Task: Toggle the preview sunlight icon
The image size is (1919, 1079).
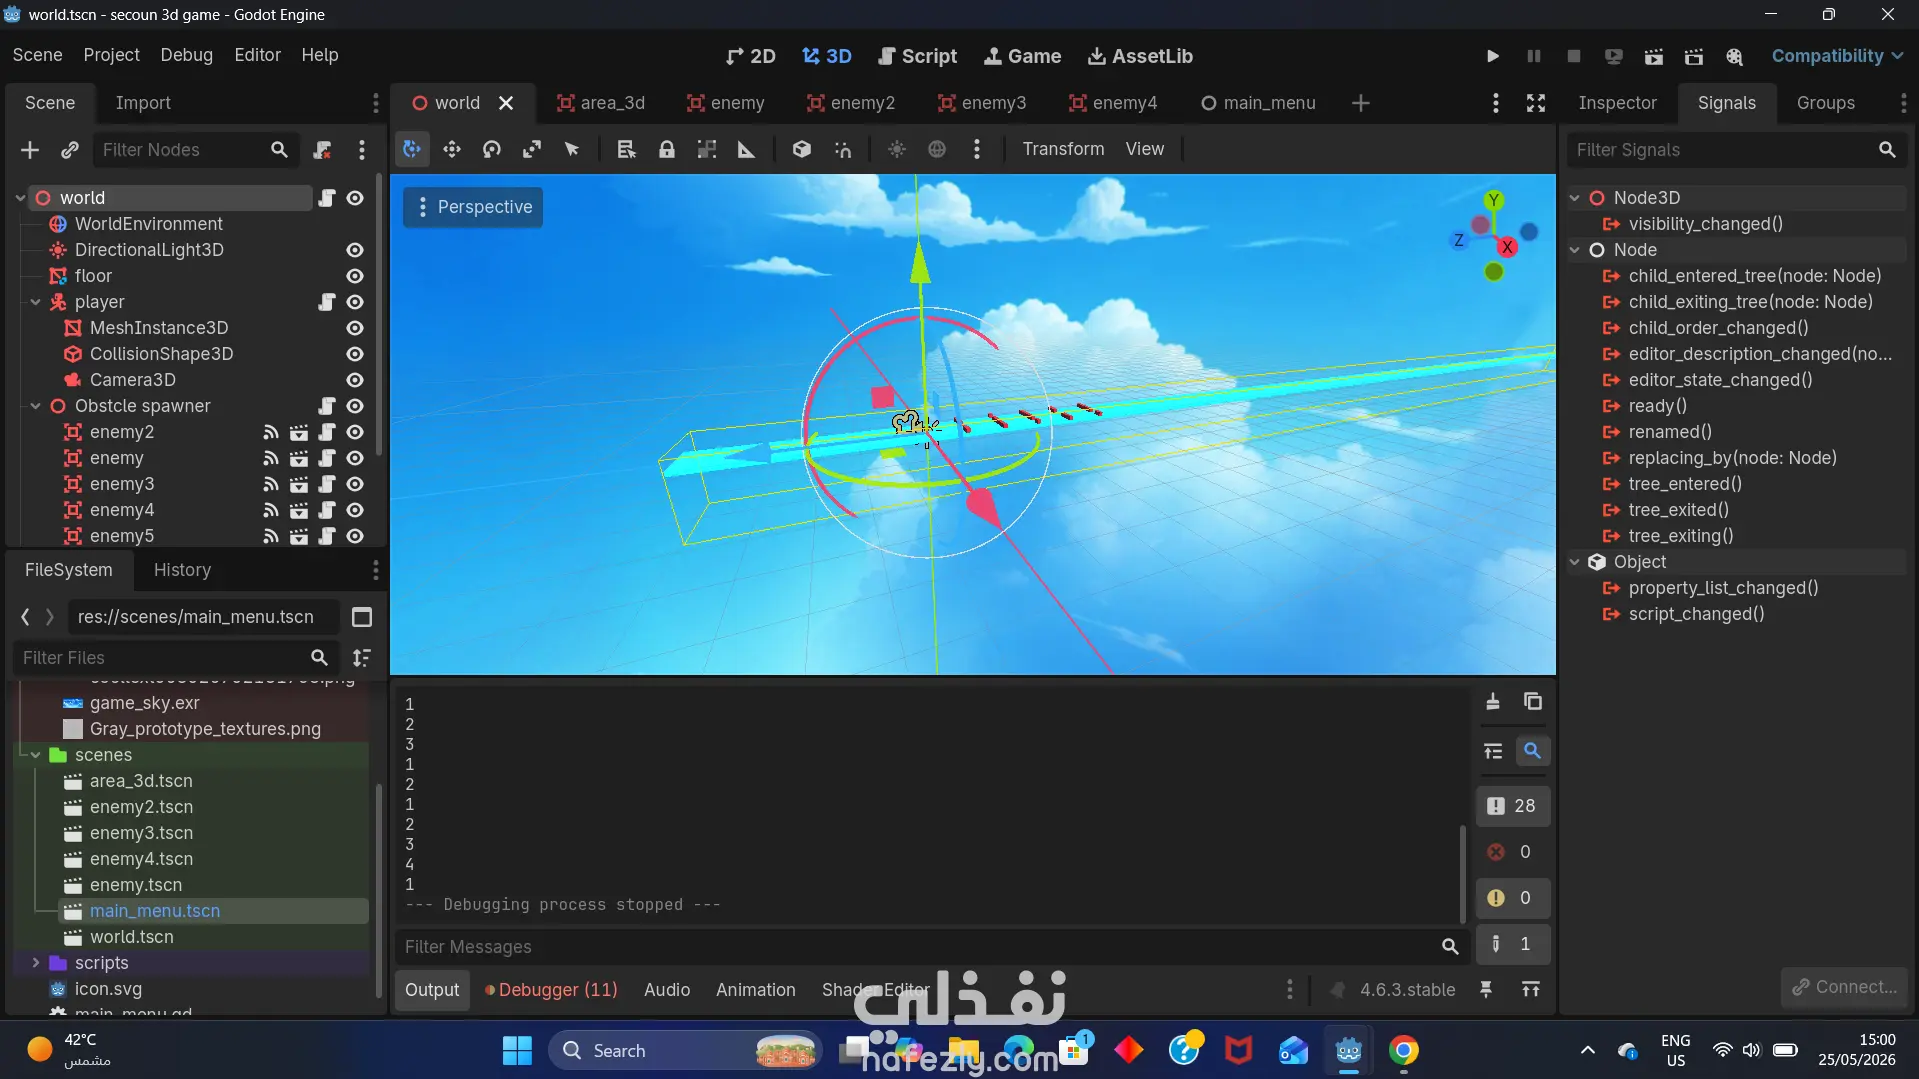Action: 897,149
